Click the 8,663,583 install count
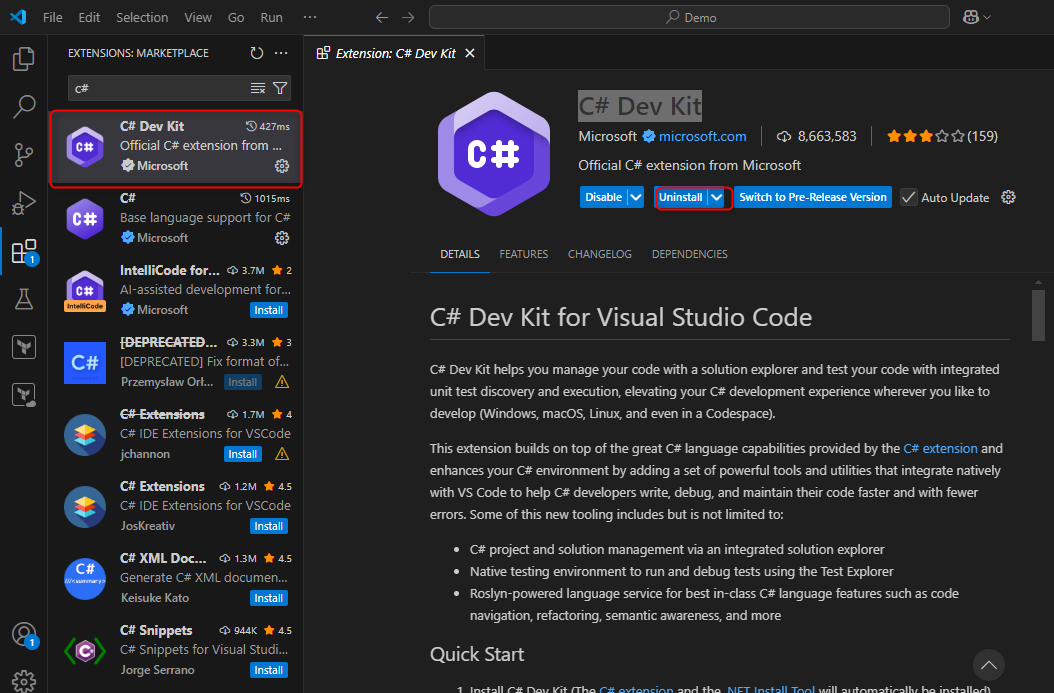This screenshot has height=693, width=1054. tap(816, 136)
